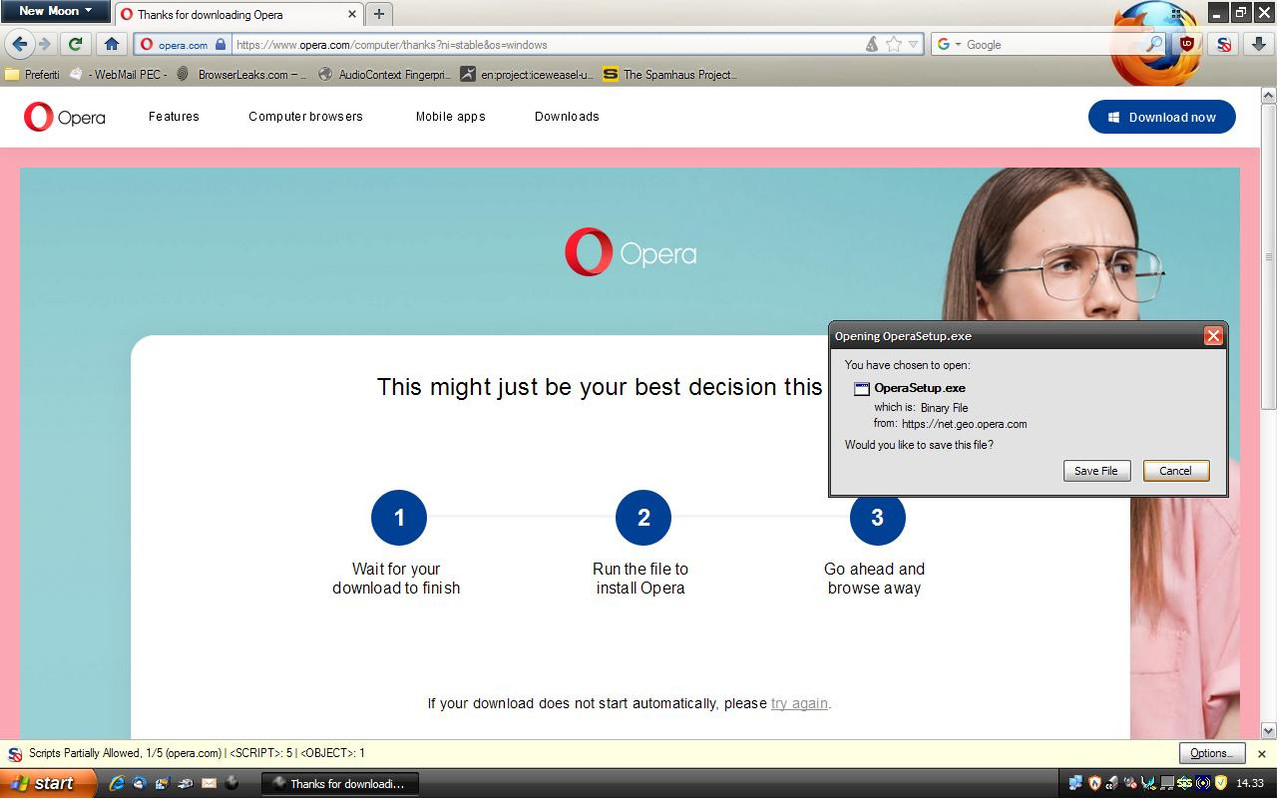Click the https://net.geo.opera.com source text

tap(964, 424)
